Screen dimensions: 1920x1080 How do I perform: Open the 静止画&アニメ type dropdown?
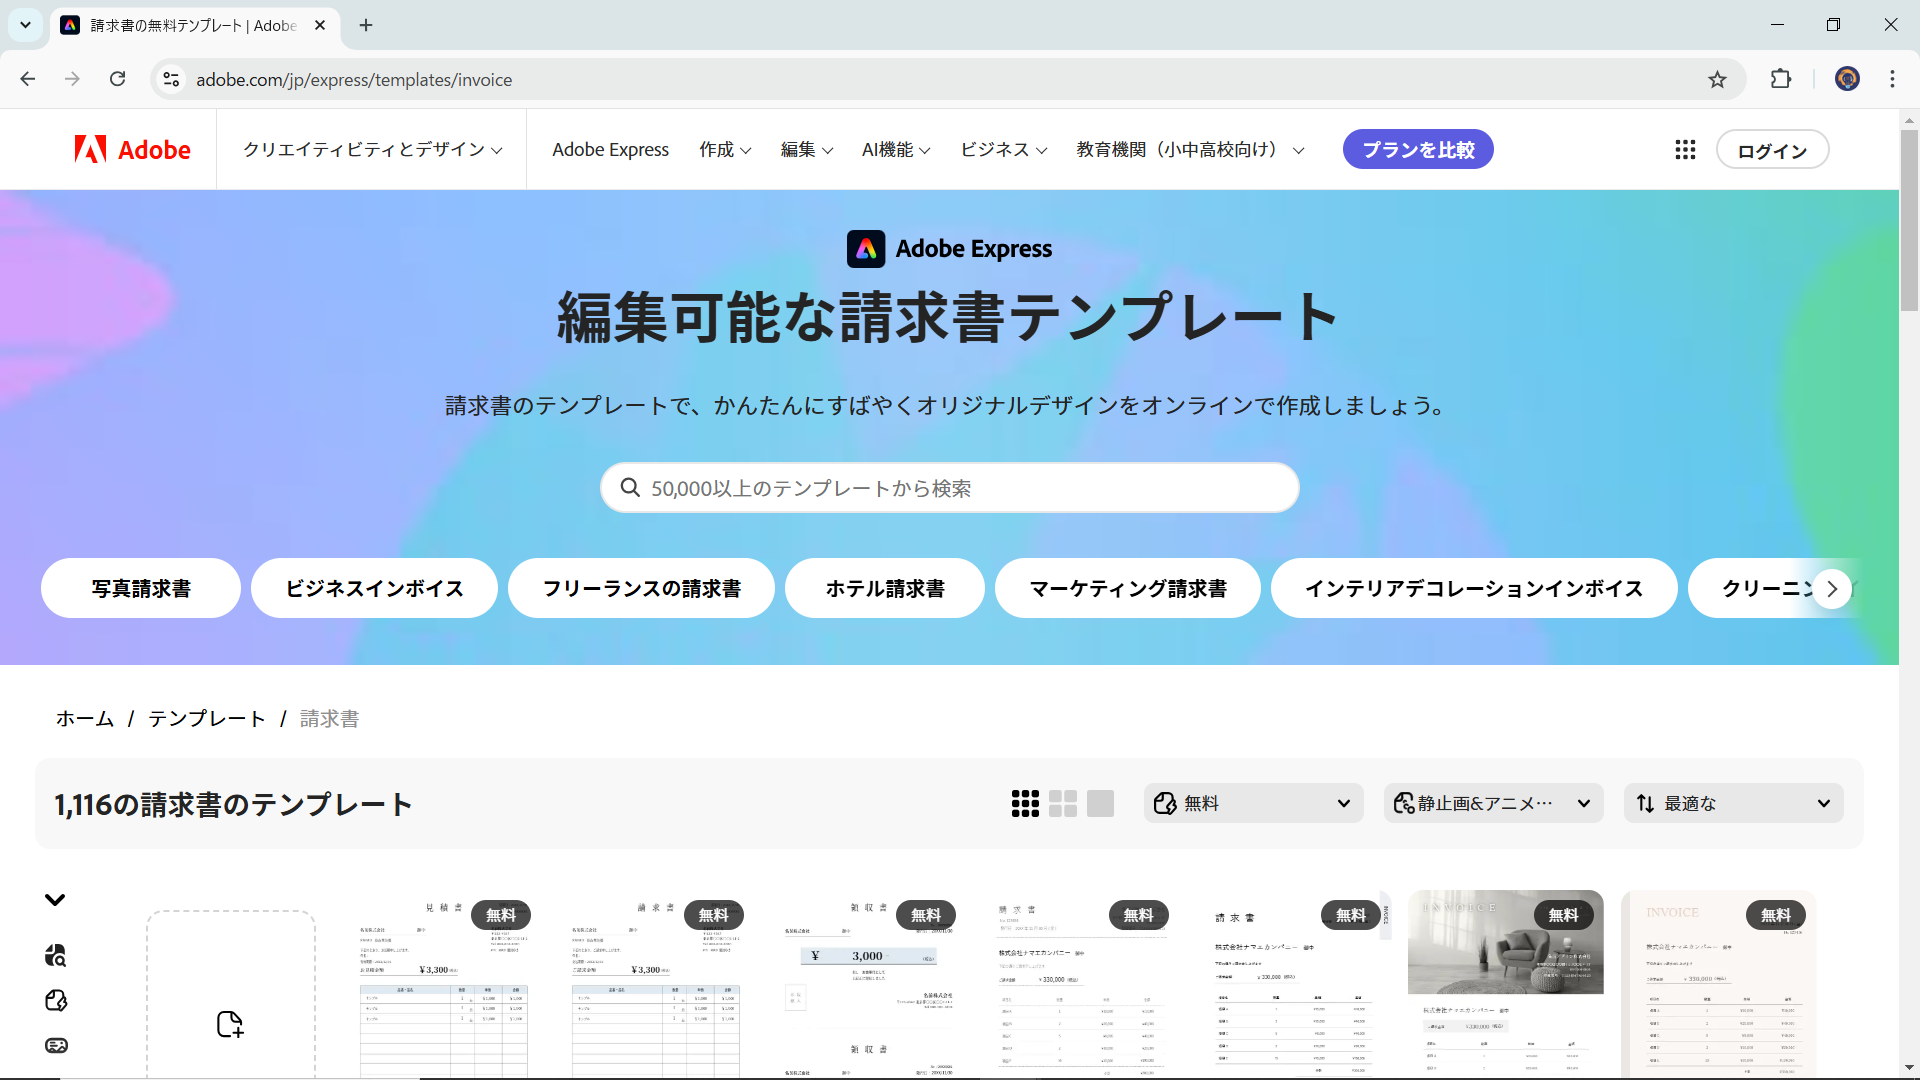[1493, 804]
